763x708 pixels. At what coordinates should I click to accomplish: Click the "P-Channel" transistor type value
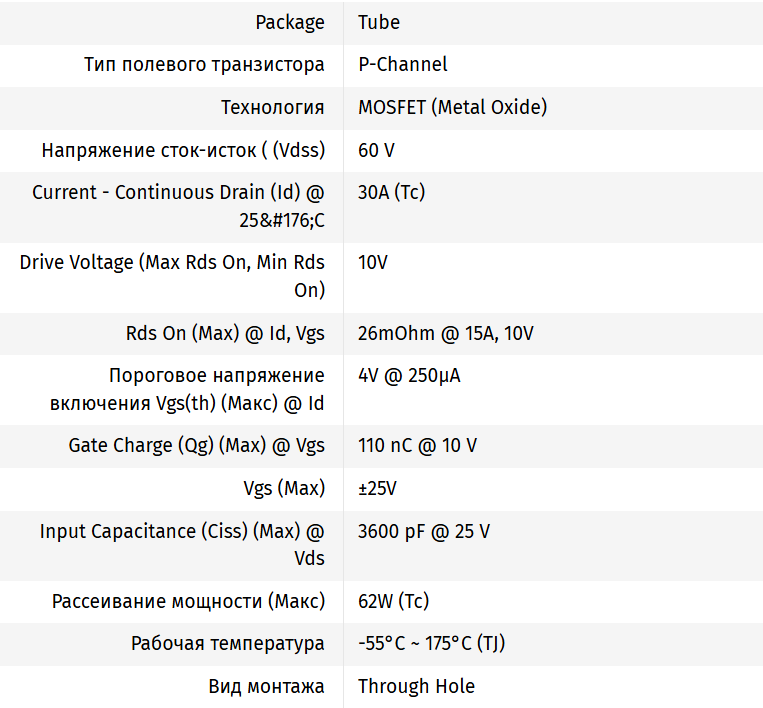[x=402, y=65]
